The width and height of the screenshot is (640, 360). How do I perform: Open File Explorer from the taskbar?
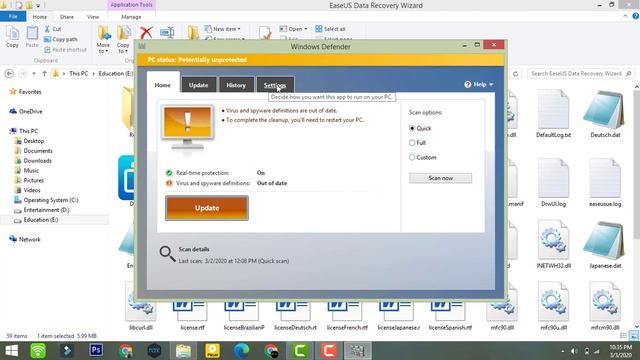pos(183,351)
